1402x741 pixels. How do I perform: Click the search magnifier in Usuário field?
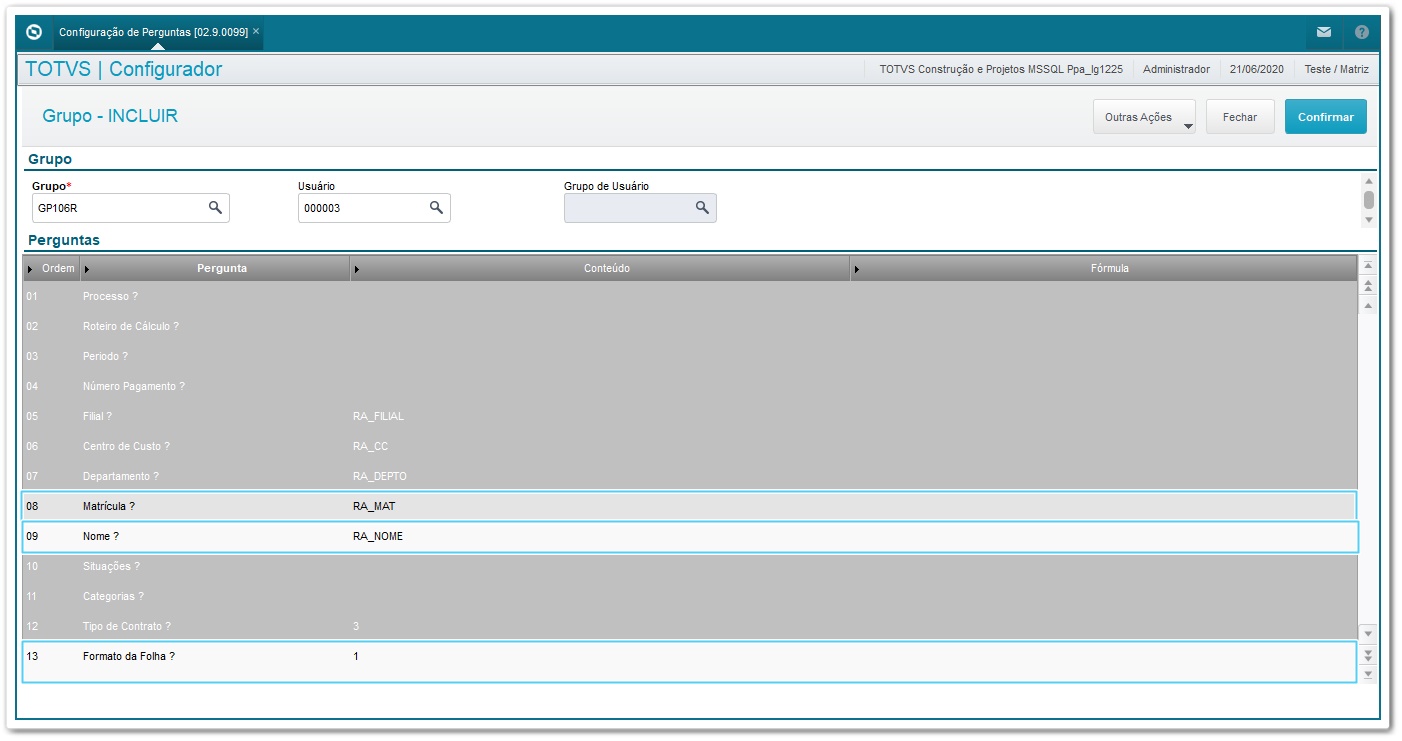(436, 207)
